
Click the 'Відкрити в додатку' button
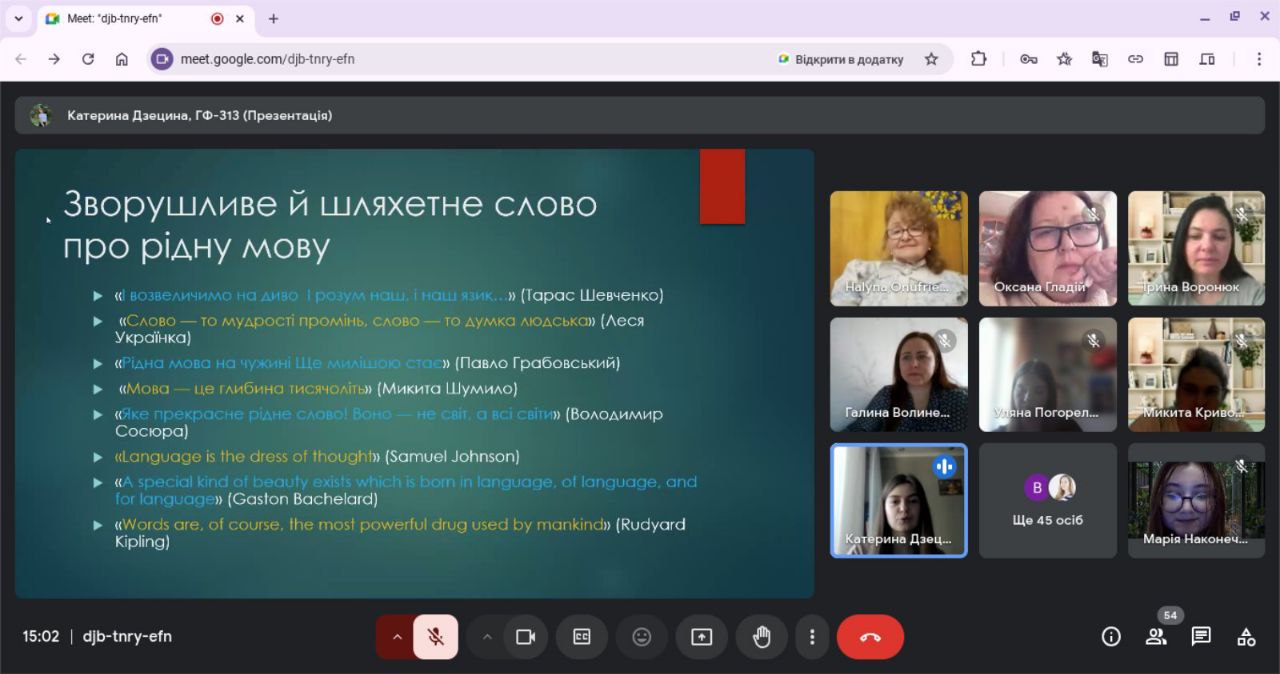(x=840, y=59)
